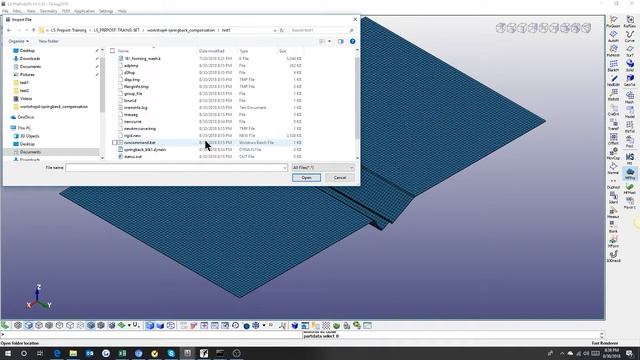Open the All Files file type dropdown
This screenshot has width=640, height=360.
[x=323, y=167]
